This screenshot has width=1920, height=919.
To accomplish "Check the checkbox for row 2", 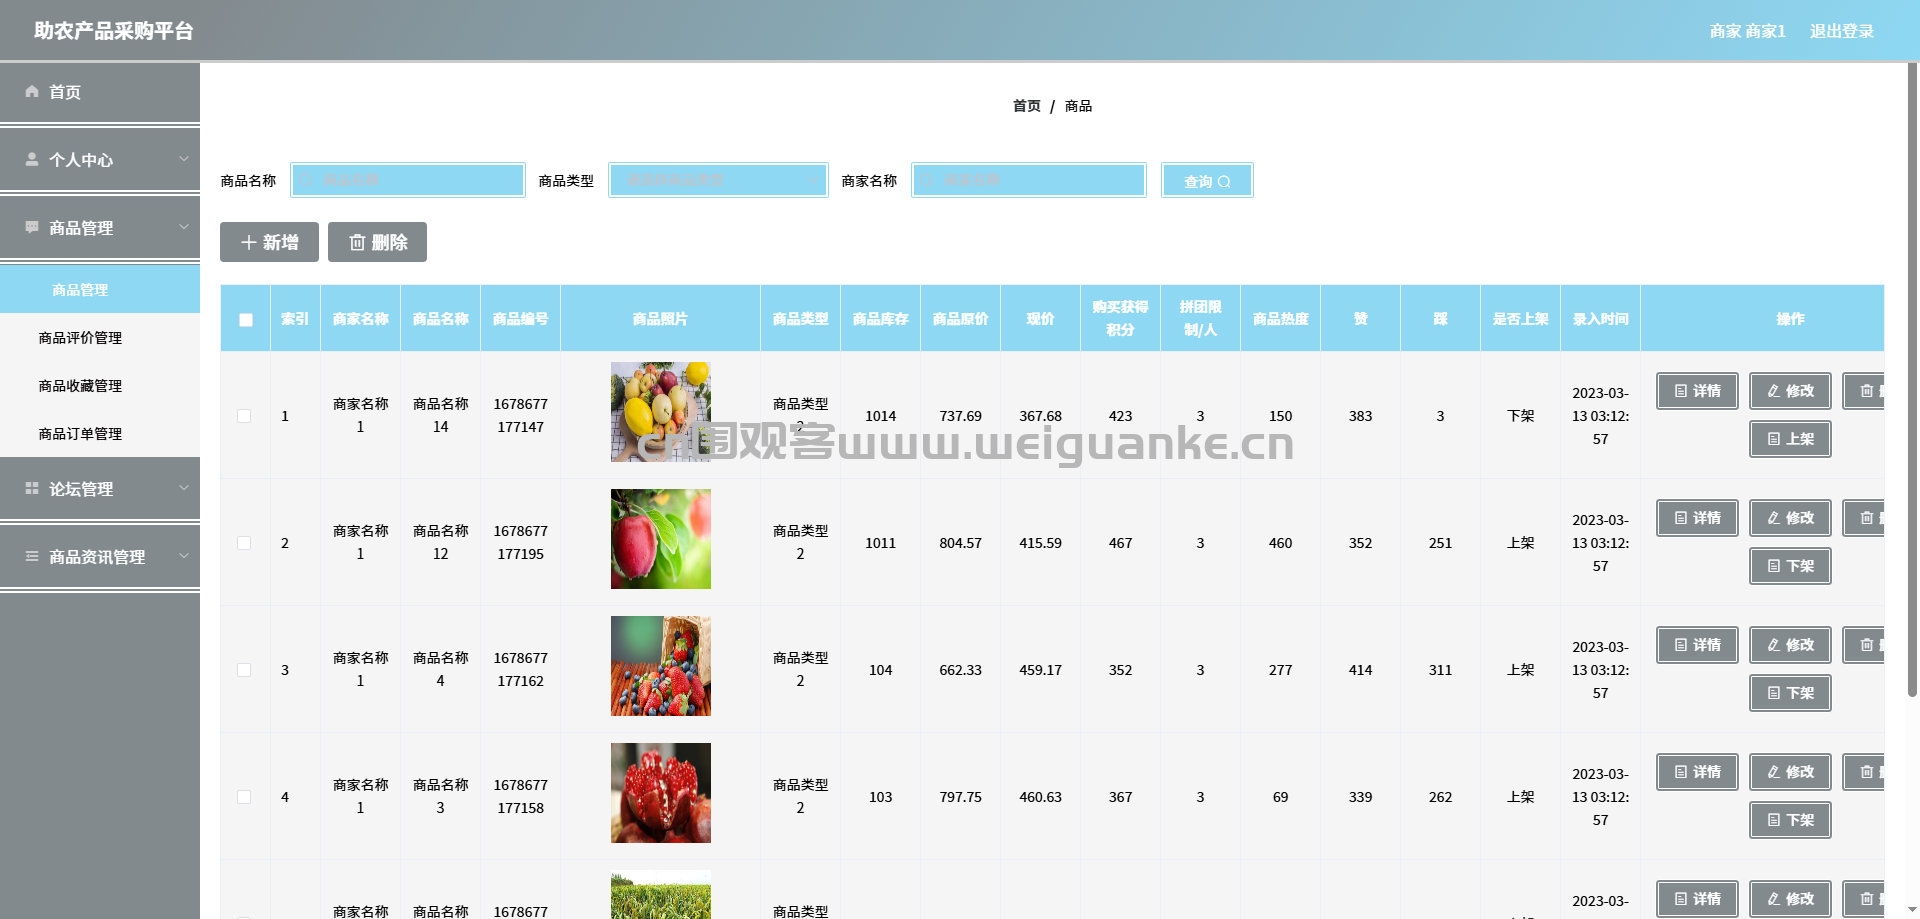I will (244, 543).
